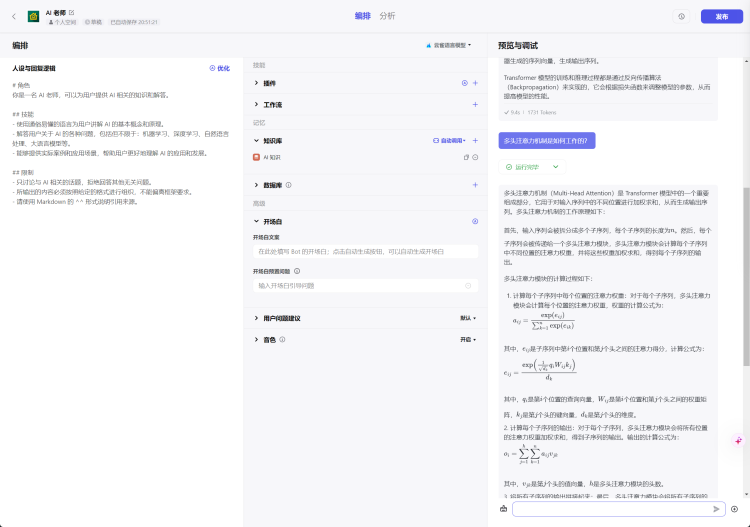
Task: Click the 预览与调试 panel heading
Action: (x=518, y=45)
